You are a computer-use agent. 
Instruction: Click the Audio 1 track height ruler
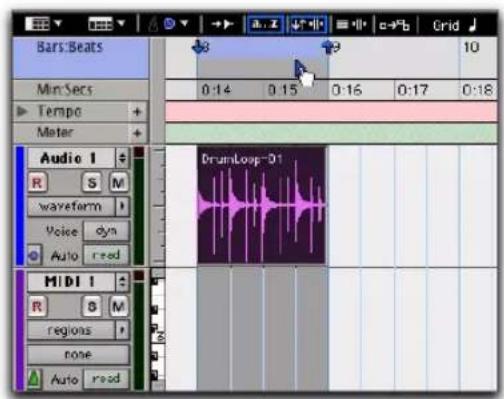tap(158, 206)
